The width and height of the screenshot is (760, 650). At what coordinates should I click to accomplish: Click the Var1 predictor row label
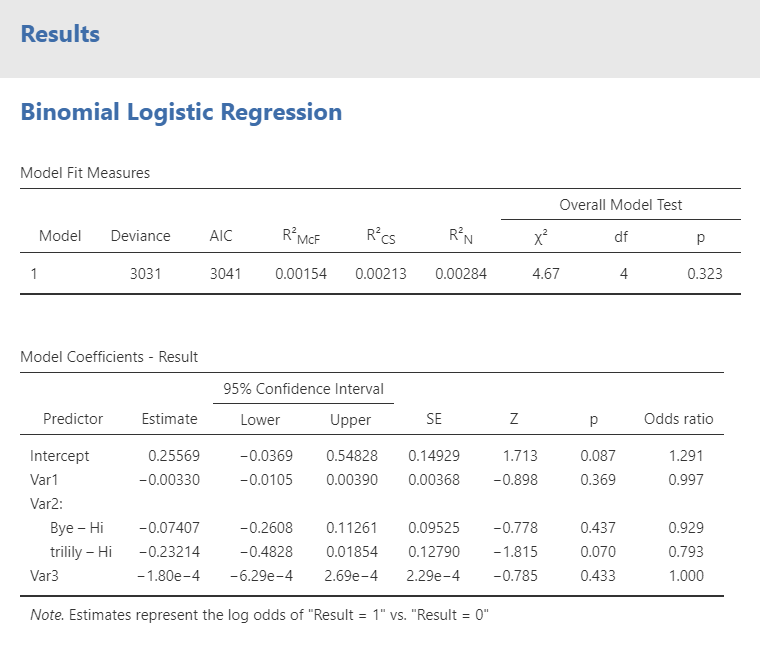[46, 480]
